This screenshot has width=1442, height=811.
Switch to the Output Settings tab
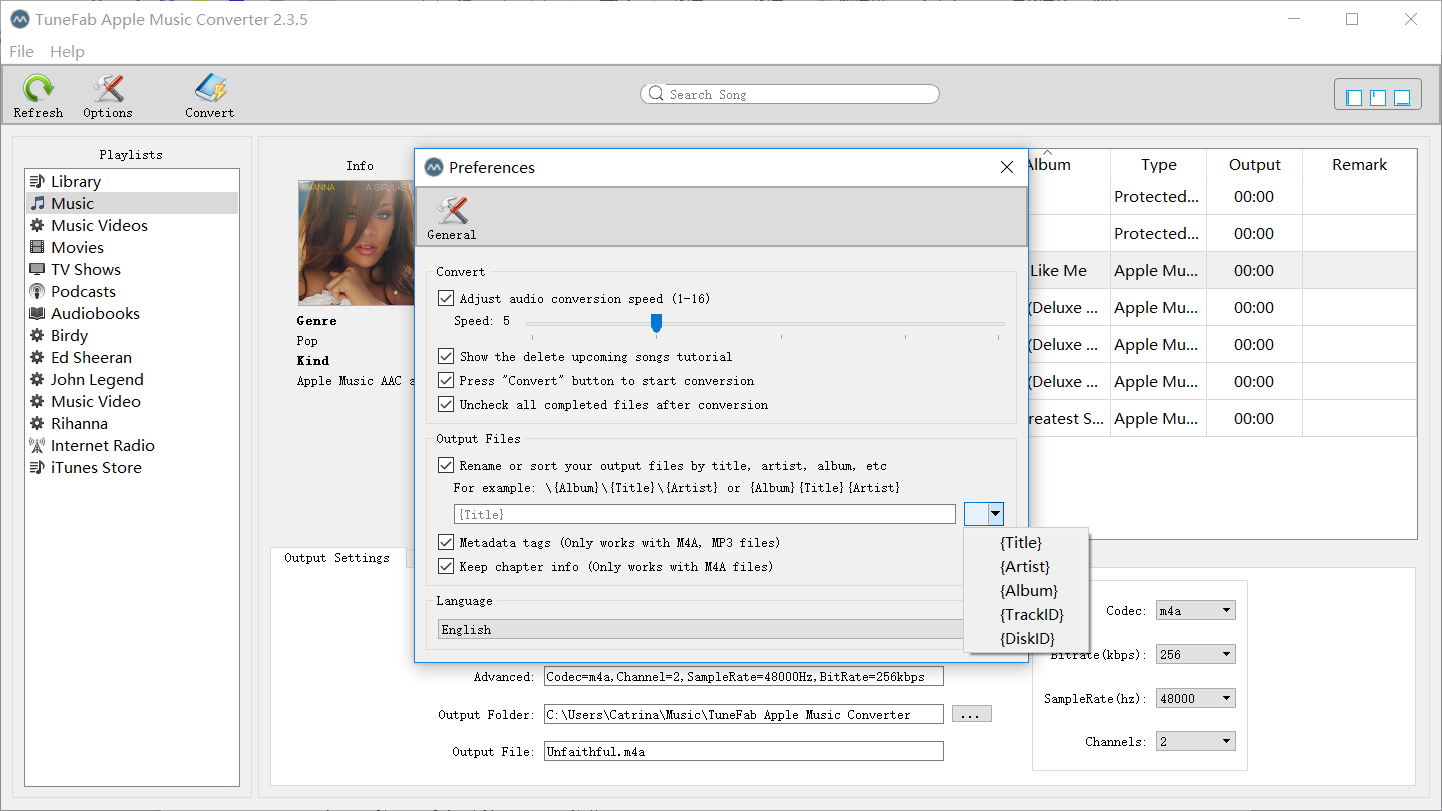coord(337,558)
